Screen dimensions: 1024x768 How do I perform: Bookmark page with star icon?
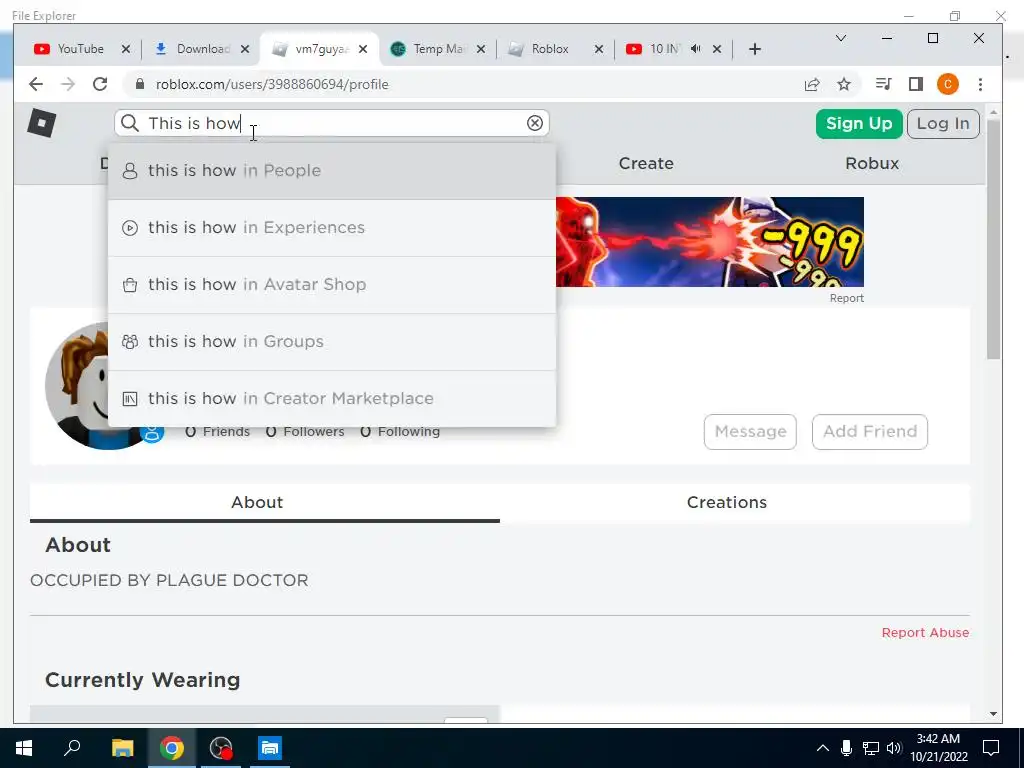tap(844, 84)
